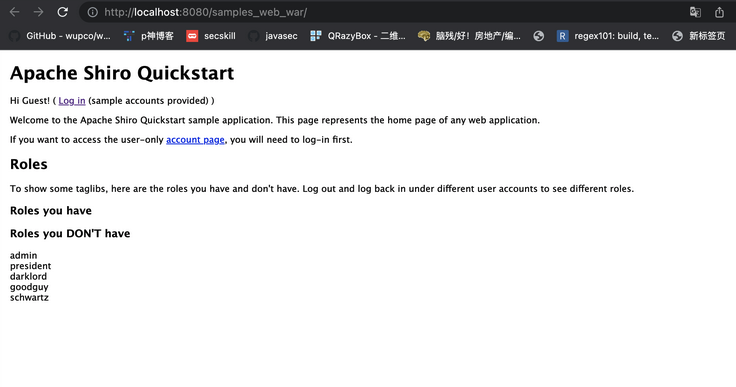Open the javasec bookmark
The image size is (736, 387).
[x=273, y=36]
